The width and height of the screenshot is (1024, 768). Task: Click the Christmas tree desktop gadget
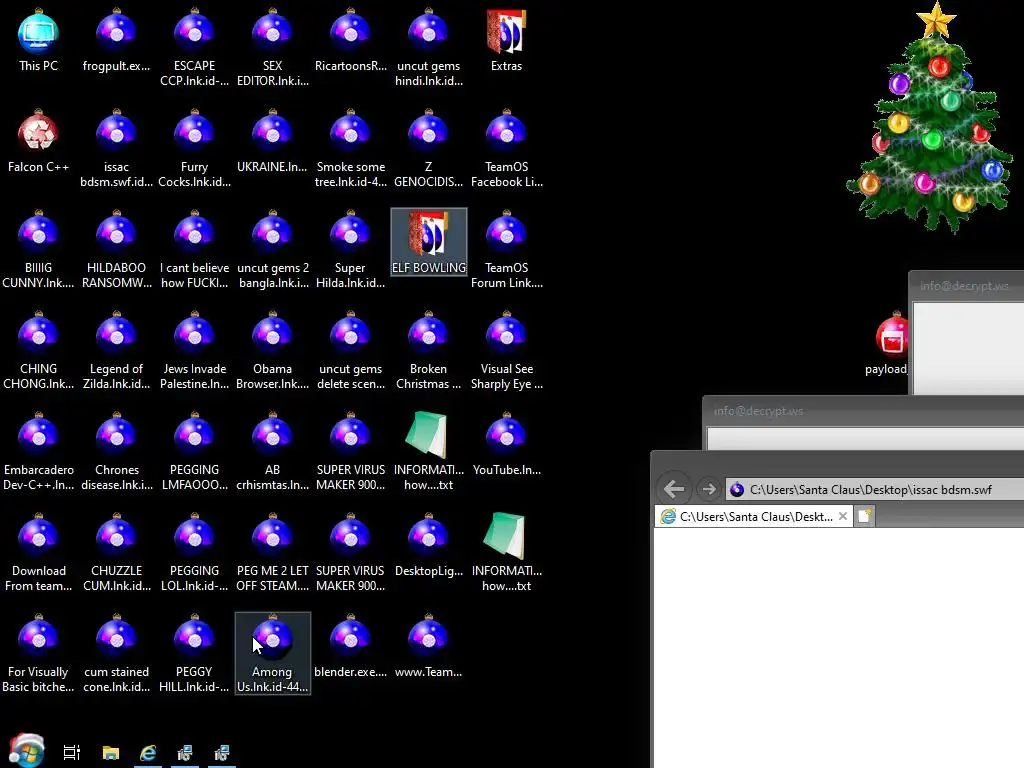[x=929, y=118]
